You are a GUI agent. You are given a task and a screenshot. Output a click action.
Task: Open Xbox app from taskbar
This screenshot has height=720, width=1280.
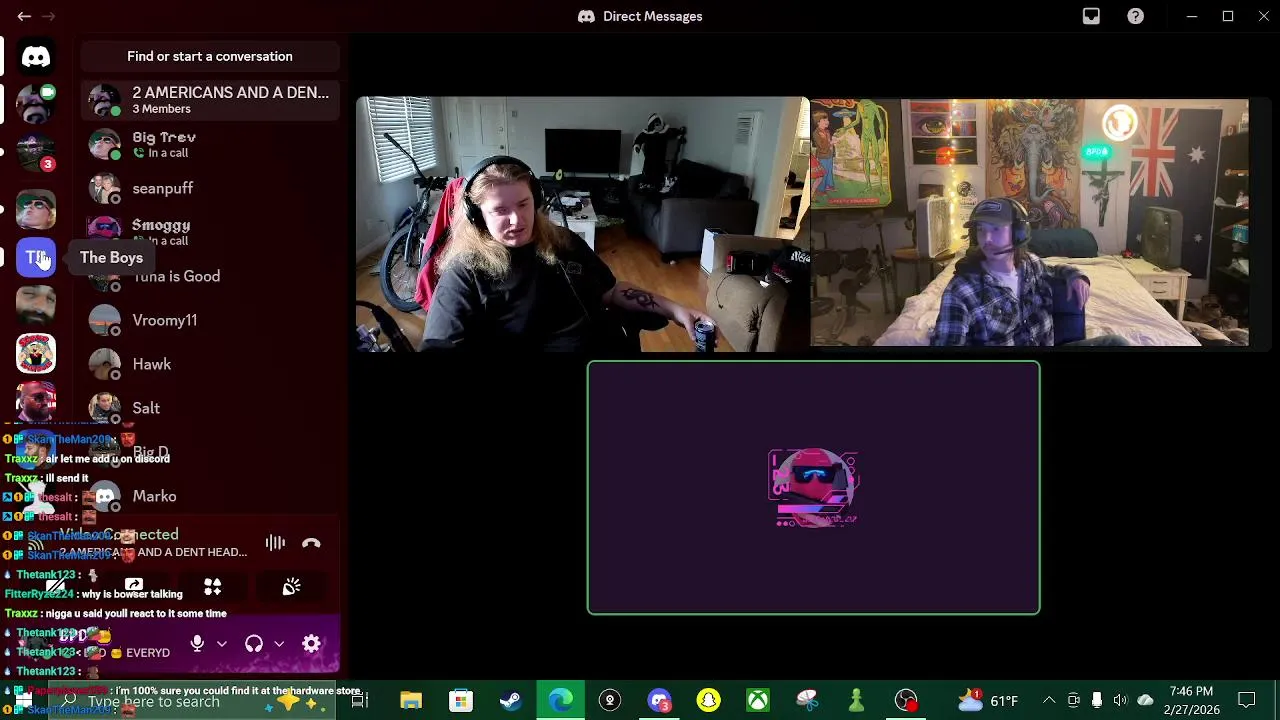click(758, 700)
